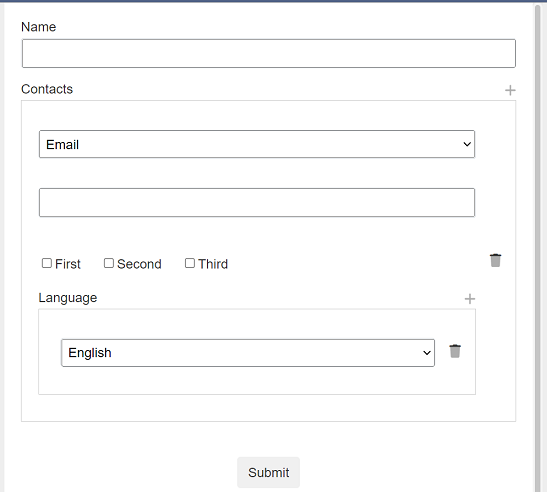Submit the form
Image resolution: width=547 pixels, height=492 pixels.
(268, 472)
